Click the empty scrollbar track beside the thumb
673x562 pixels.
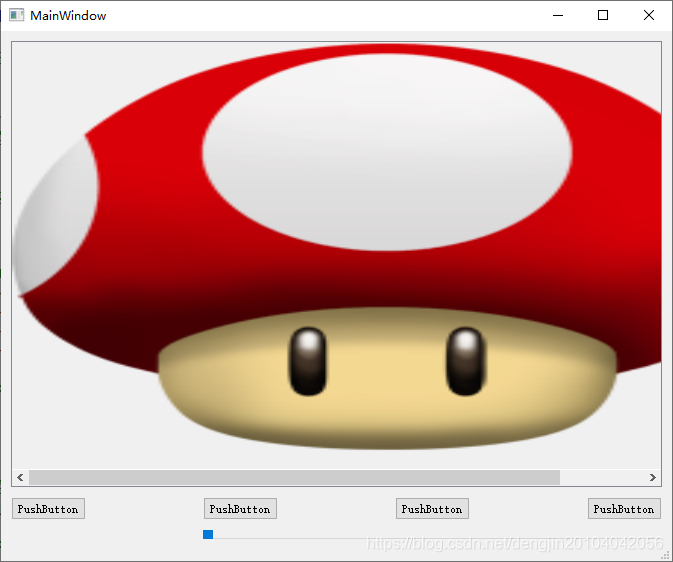click(x=603, y=477)
